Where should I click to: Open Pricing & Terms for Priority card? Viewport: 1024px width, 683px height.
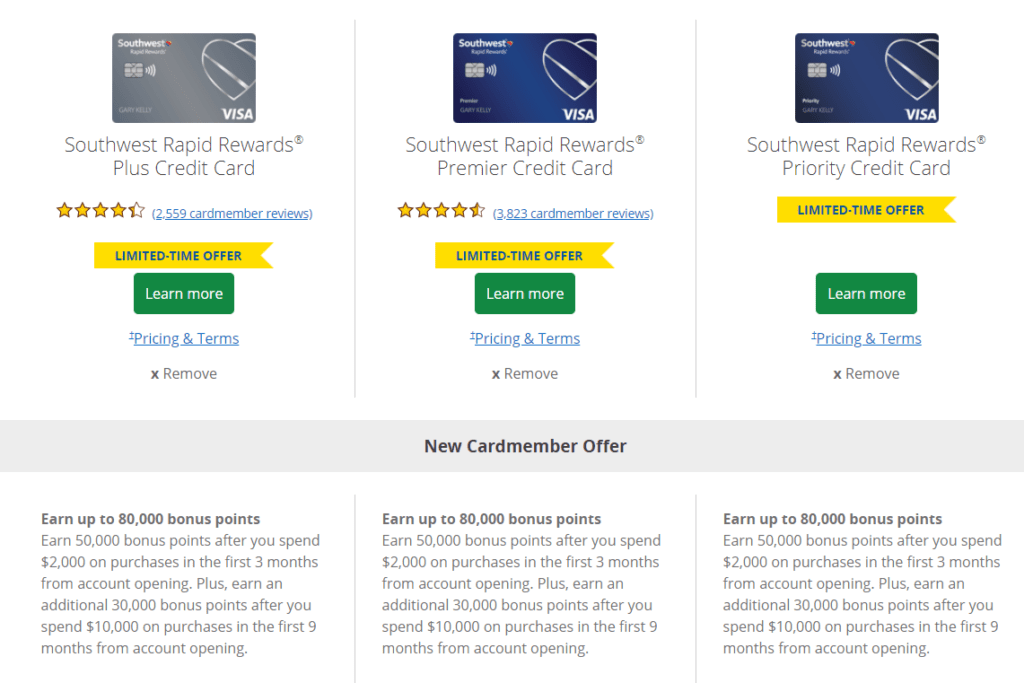tap(867, 338)
